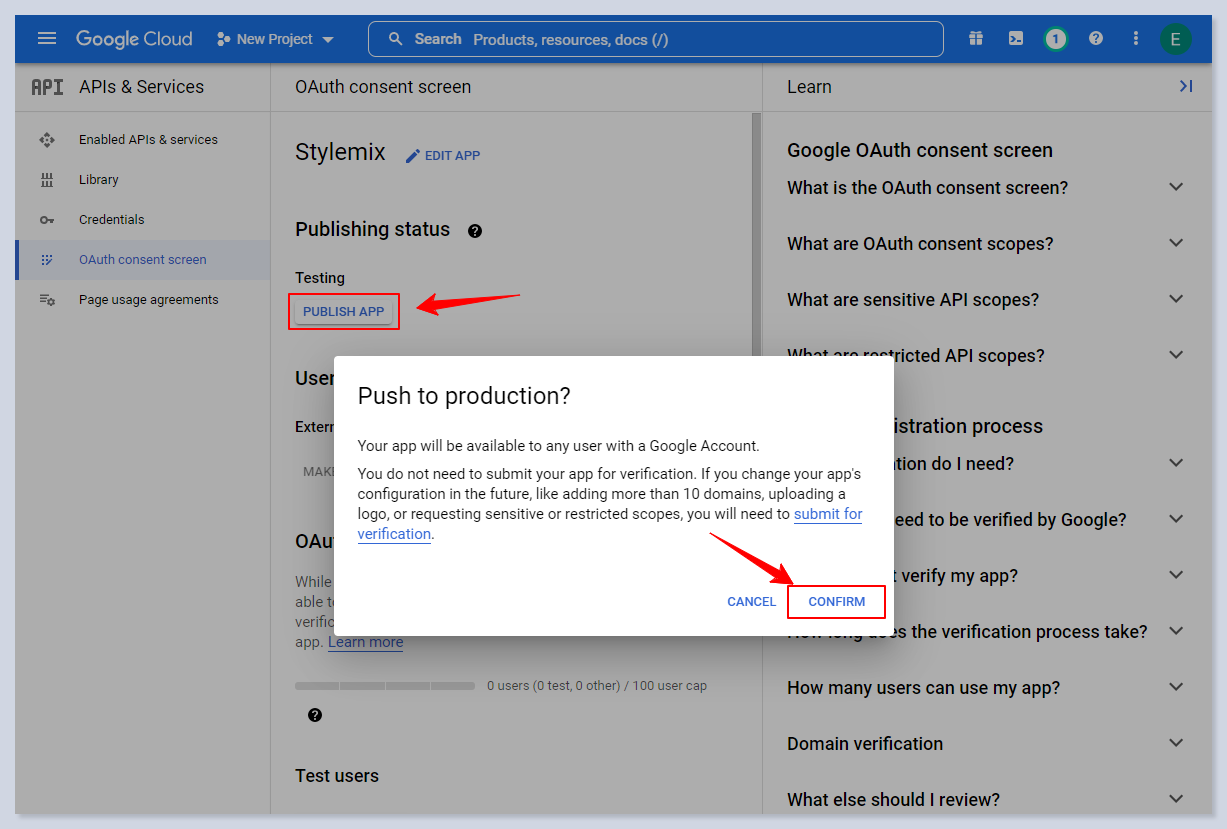Click the Enabled APIs & services icon
This screenshot has height=829, width=1227.
(47, 140)
